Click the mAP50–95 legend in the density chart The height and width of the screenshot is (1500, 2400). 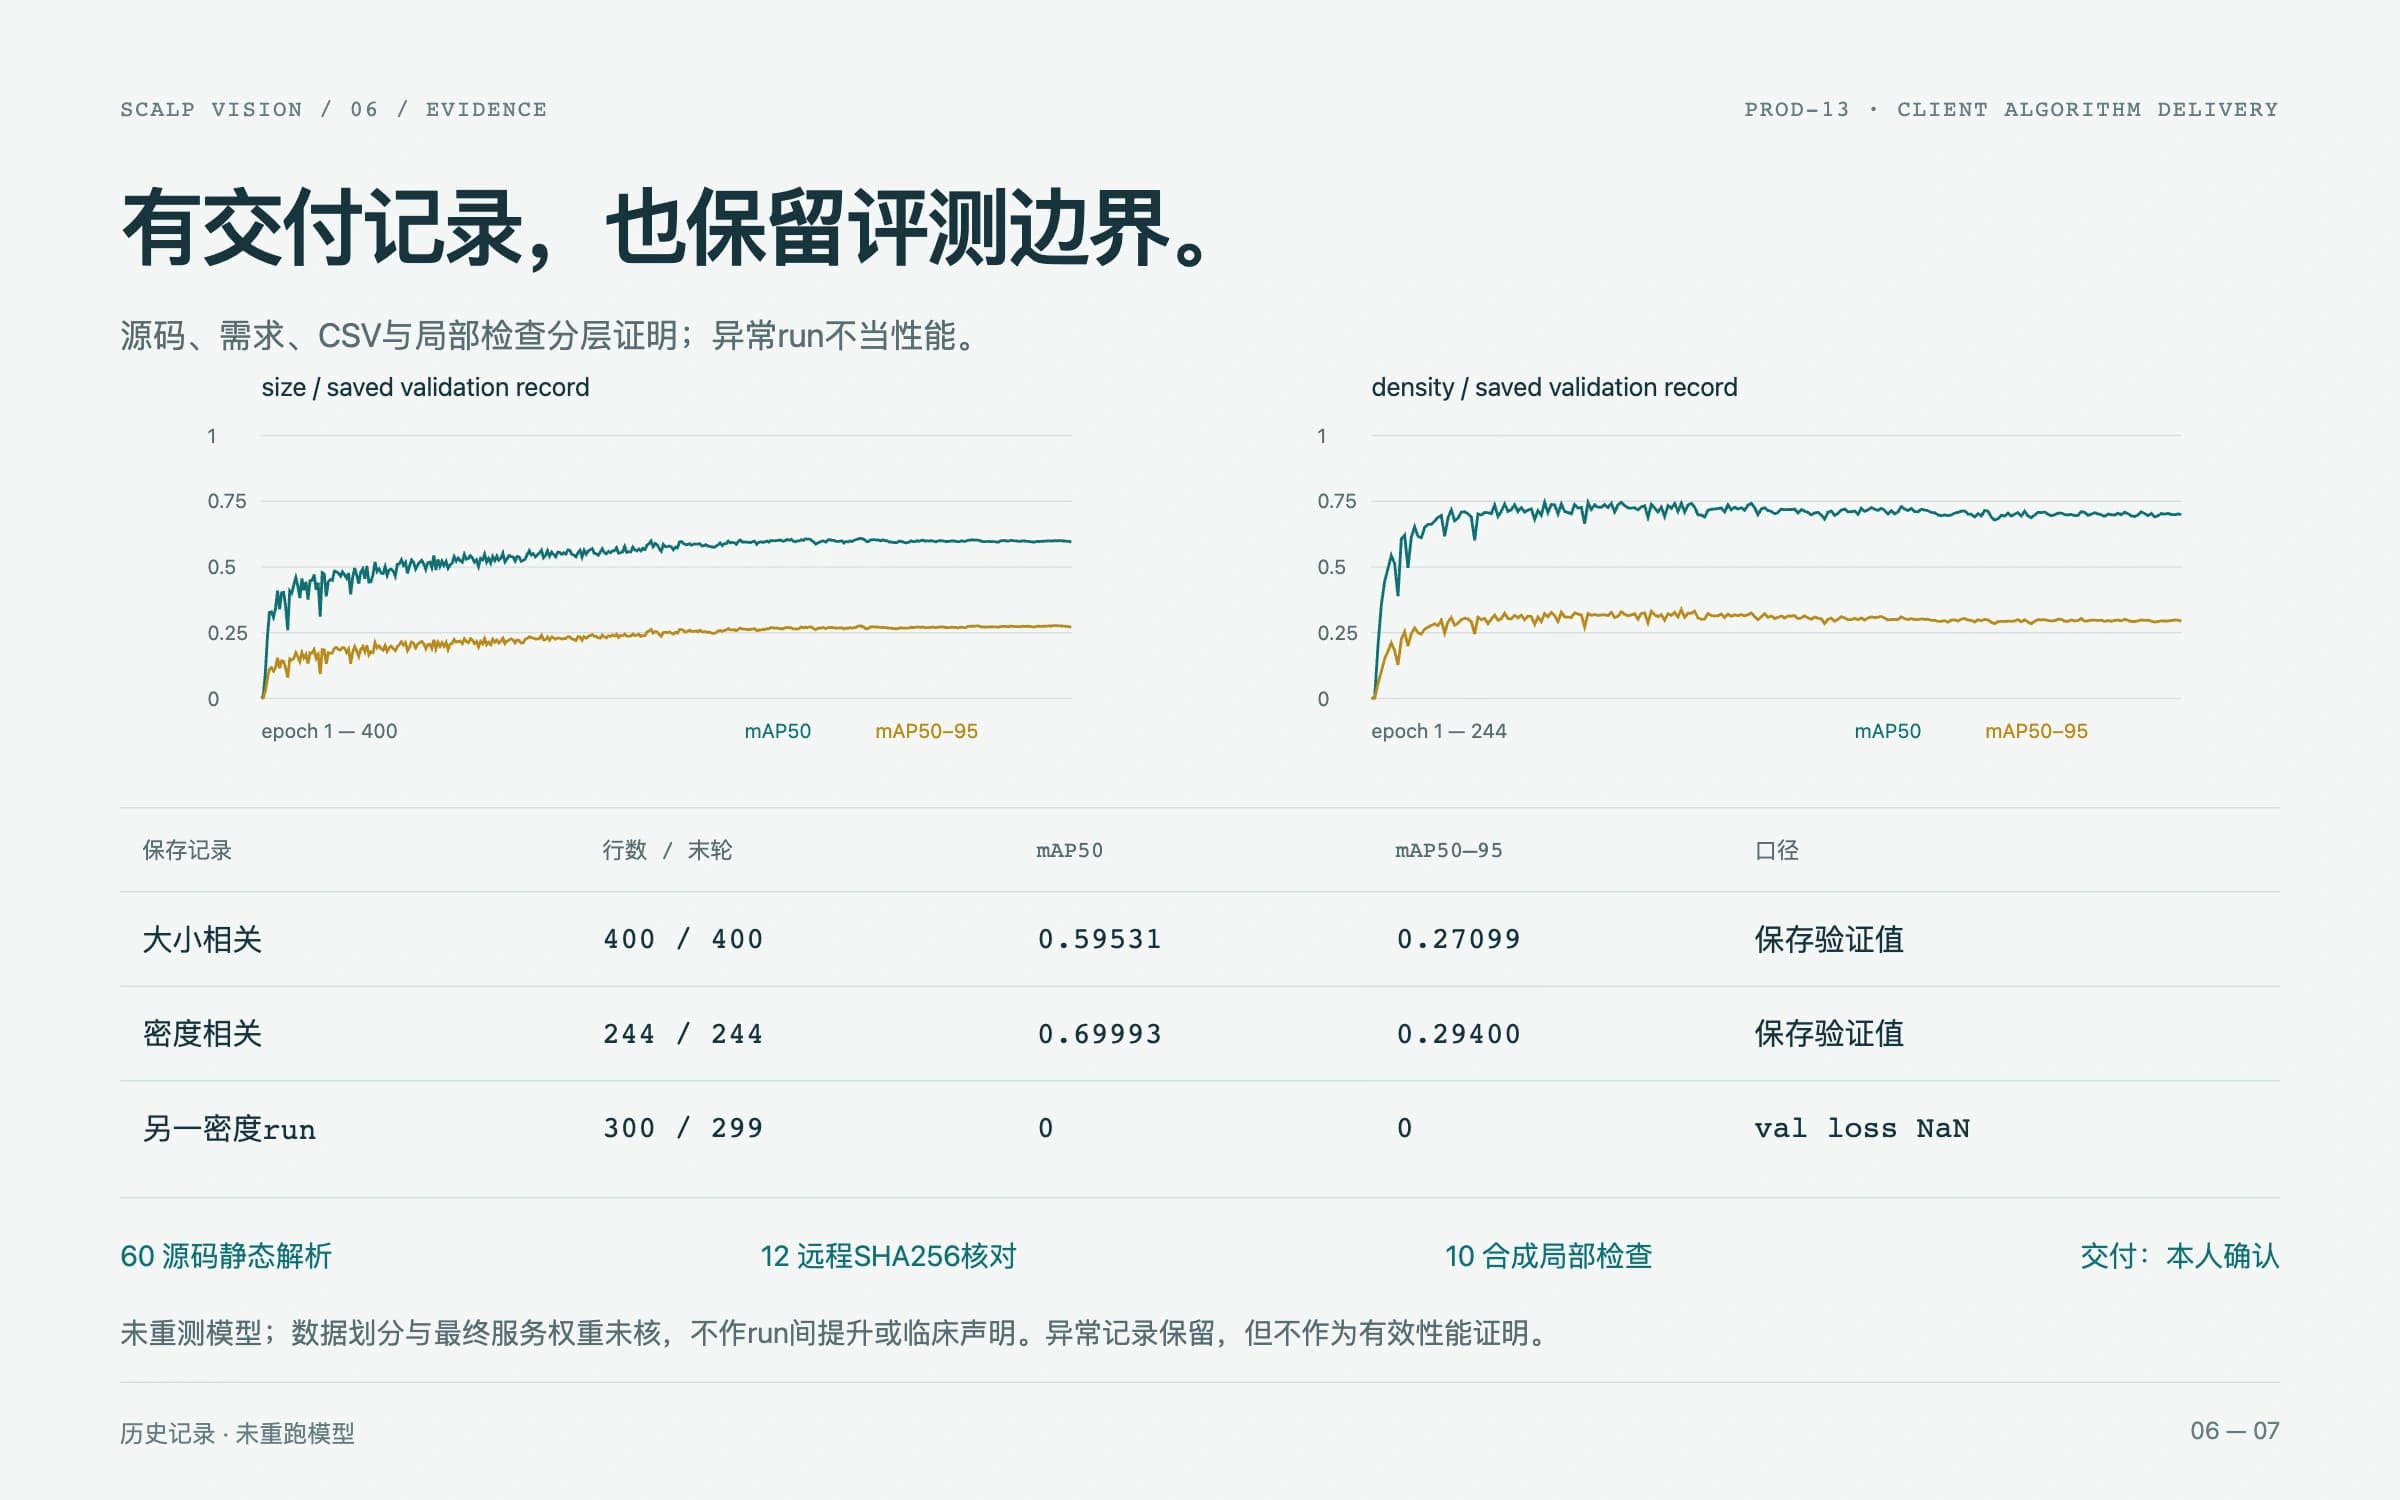coord(2036,731)
